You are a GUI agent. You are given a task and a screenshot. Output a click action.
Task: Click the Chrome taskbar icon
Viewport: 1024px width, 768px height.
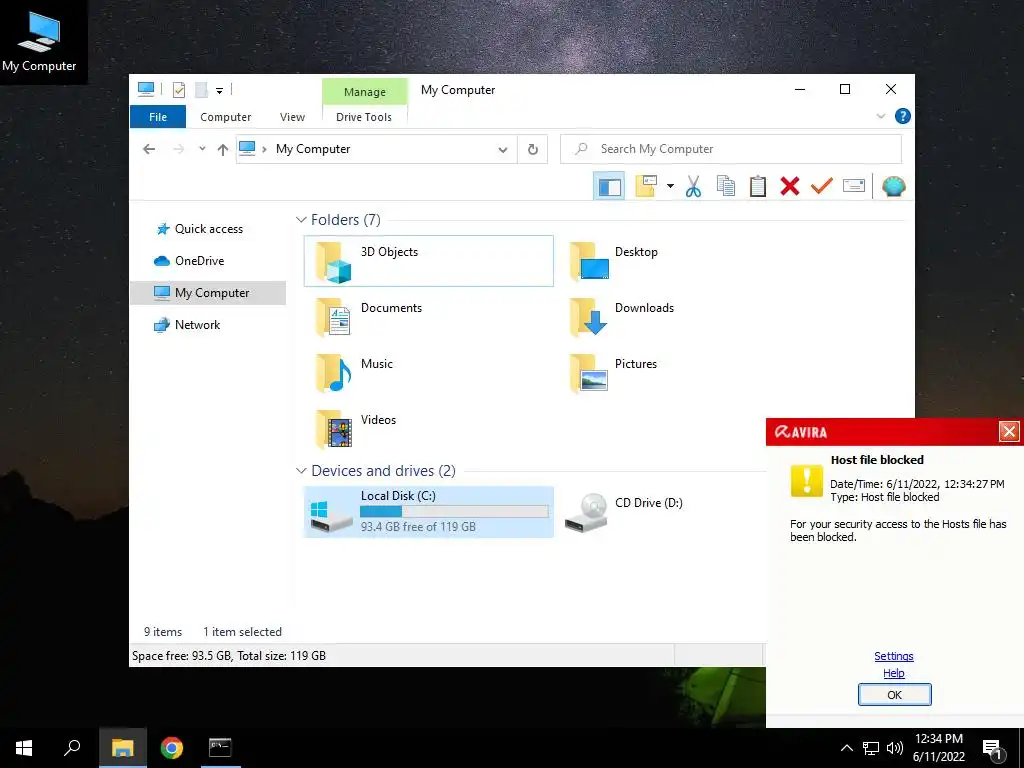tap(172, 748)
